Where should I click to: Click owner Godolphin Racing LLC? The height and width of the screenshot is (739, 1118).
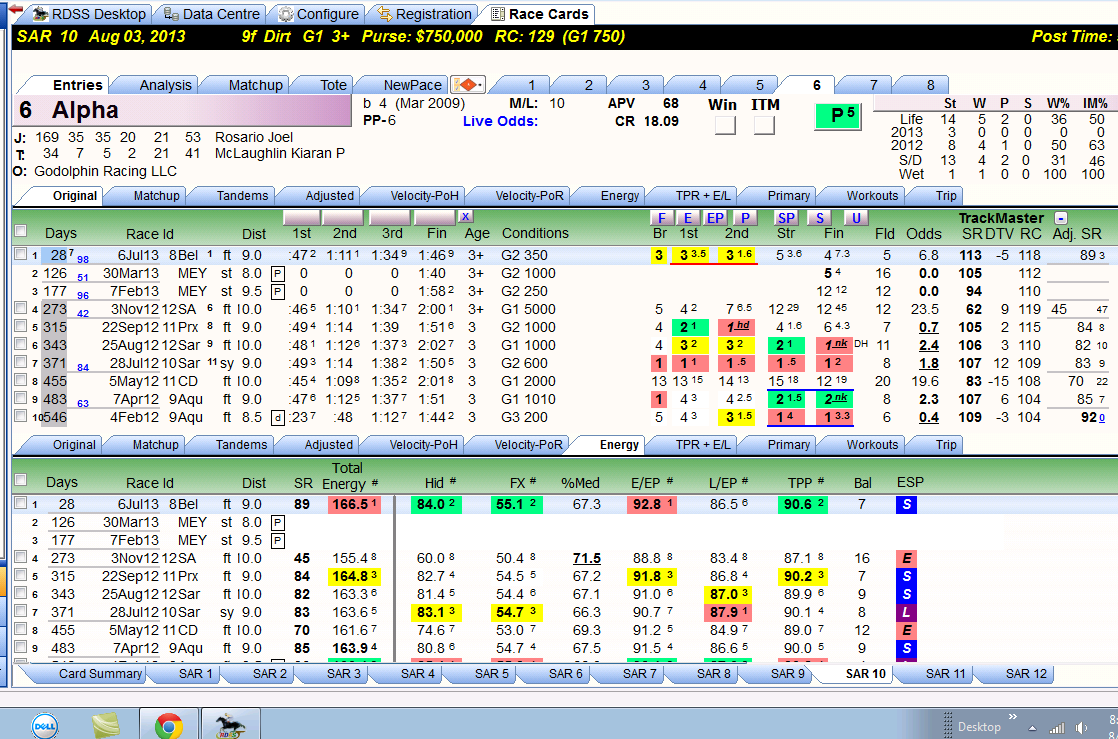(106, 171)
